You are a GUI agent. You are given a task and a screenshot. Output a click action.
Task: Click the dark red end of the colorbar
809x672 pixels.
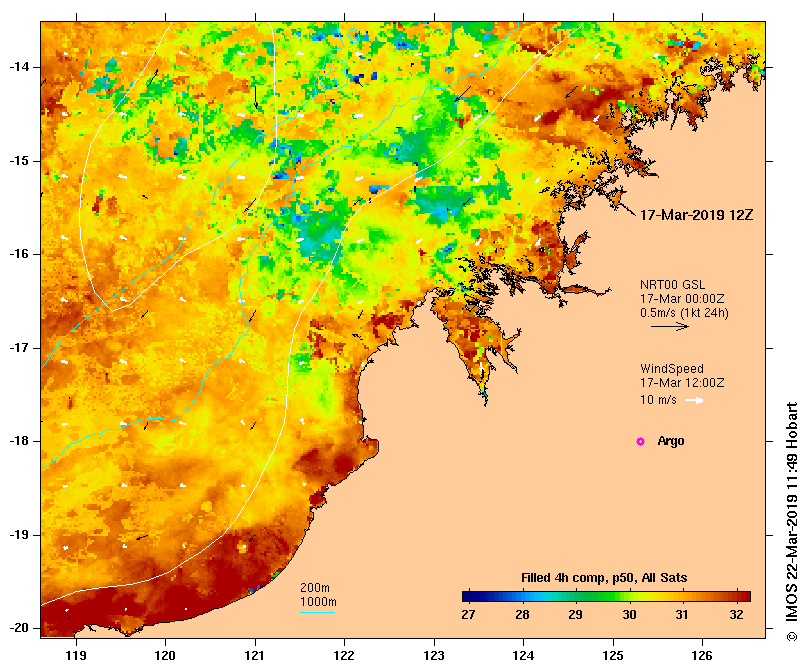743,597
